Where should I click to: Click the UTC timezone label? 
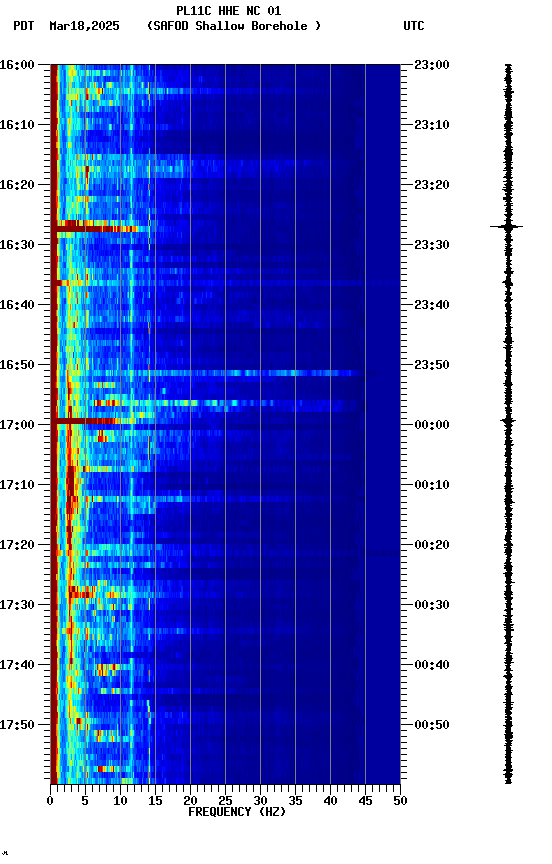pos(414,26)
